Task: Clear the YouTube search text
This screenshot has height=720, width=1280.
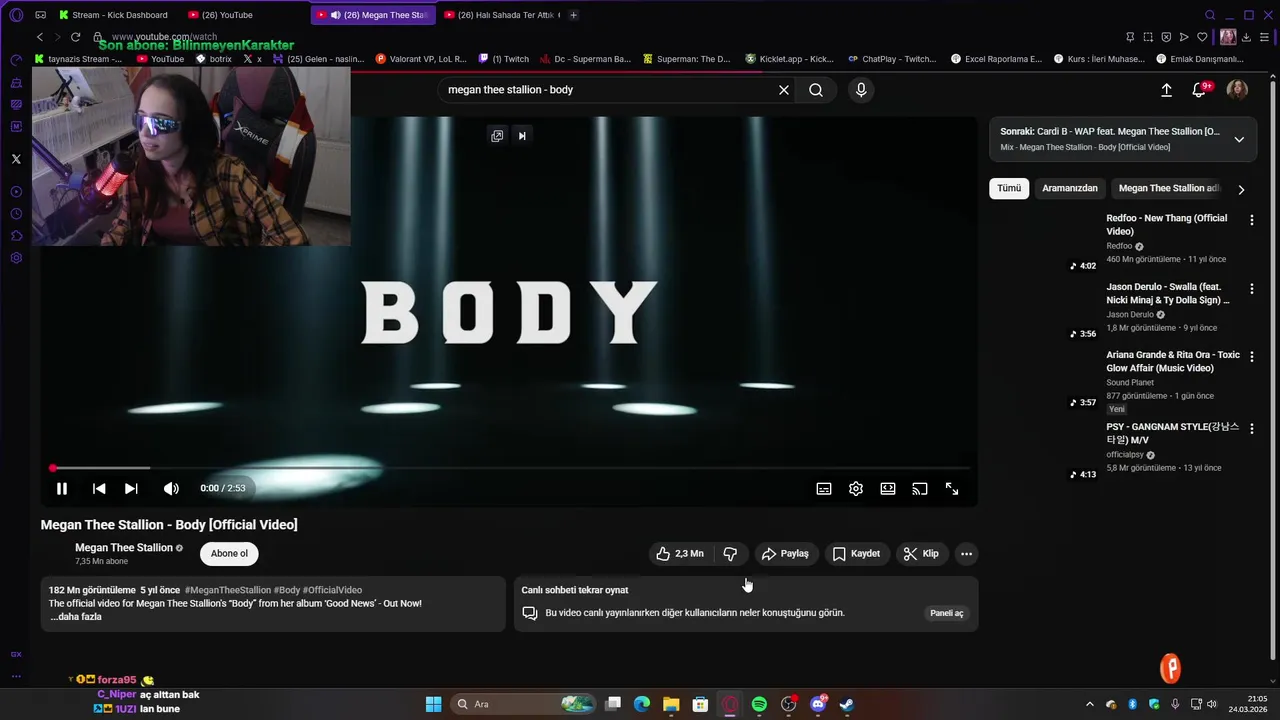Action: tap(784, 90)
